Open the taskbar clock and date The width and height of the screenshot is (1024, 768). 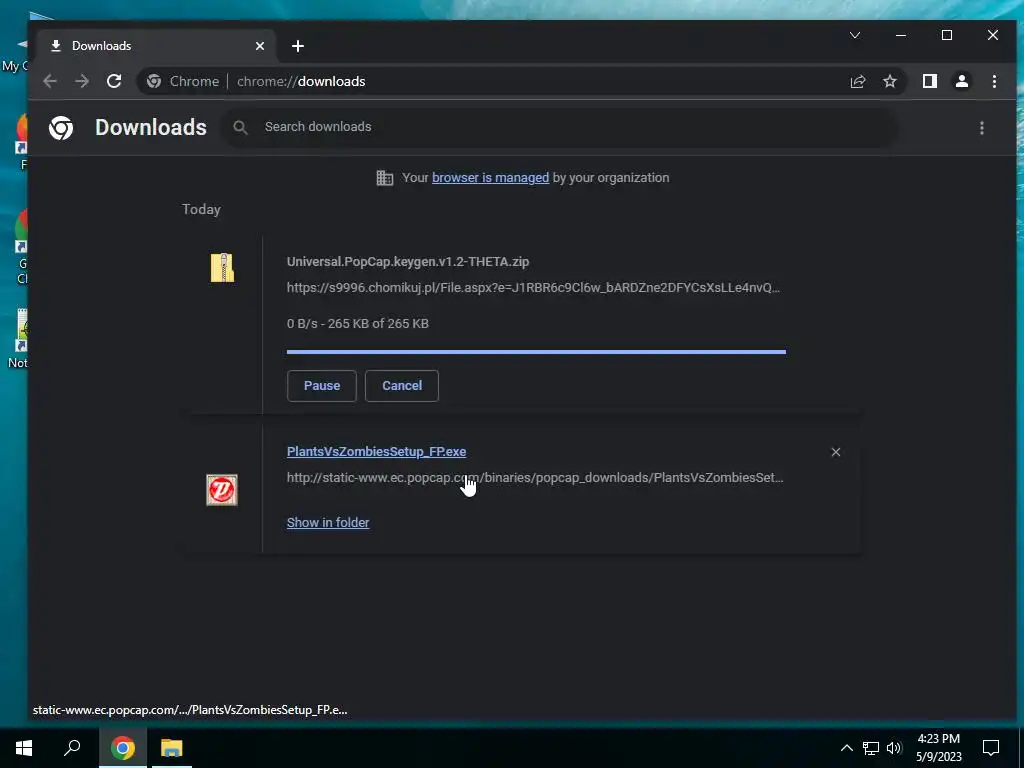[938, 748]
